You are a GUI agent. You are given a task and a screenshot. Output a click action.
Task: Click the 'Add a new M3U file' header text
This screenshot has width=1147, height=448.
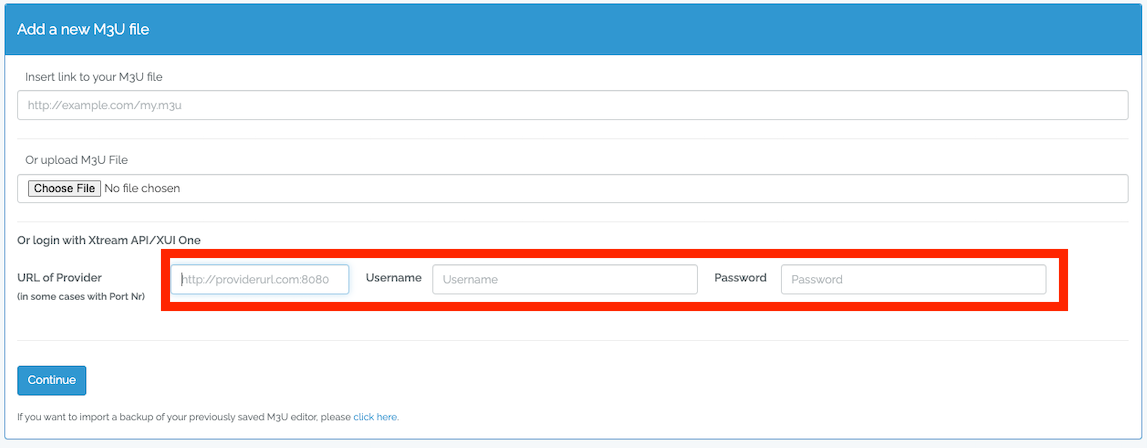coord(83,29)
